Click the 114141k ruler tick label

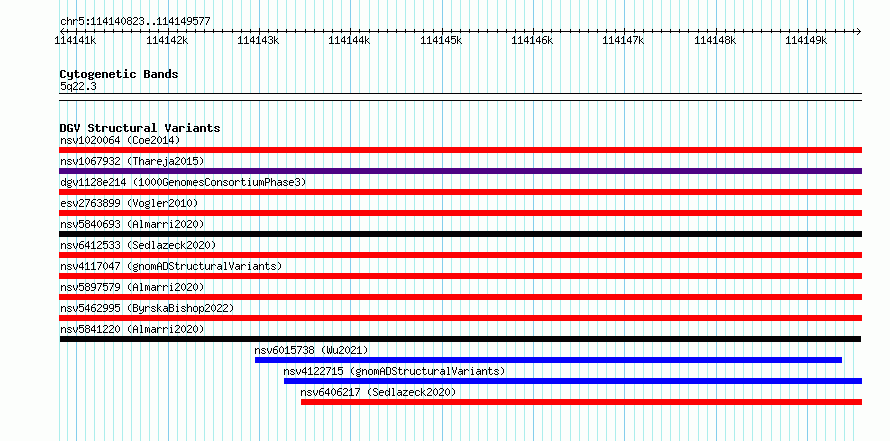tap(75, 40)
